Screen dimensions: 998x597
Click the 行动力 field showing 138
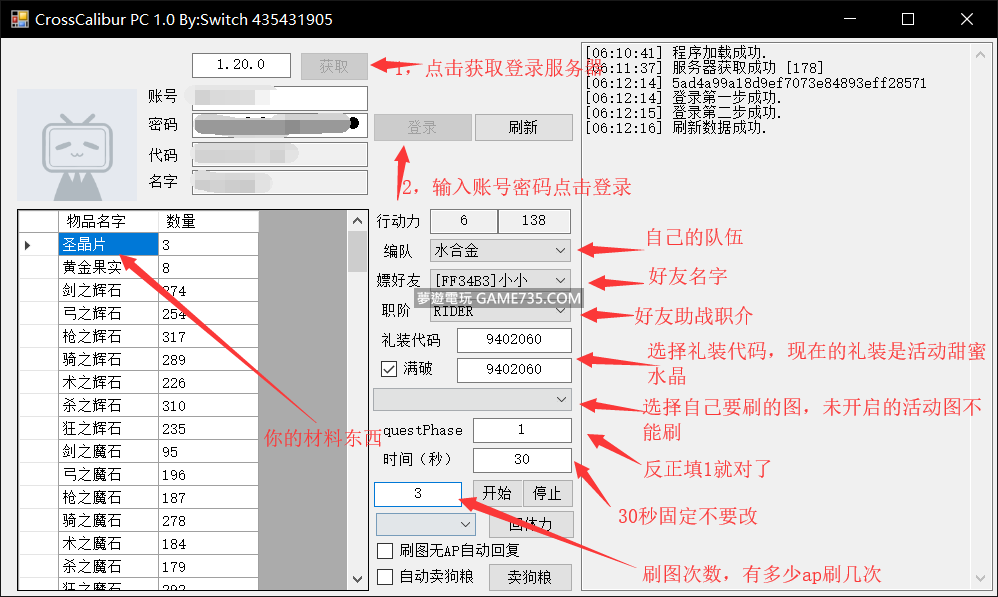tap(534, 221)
